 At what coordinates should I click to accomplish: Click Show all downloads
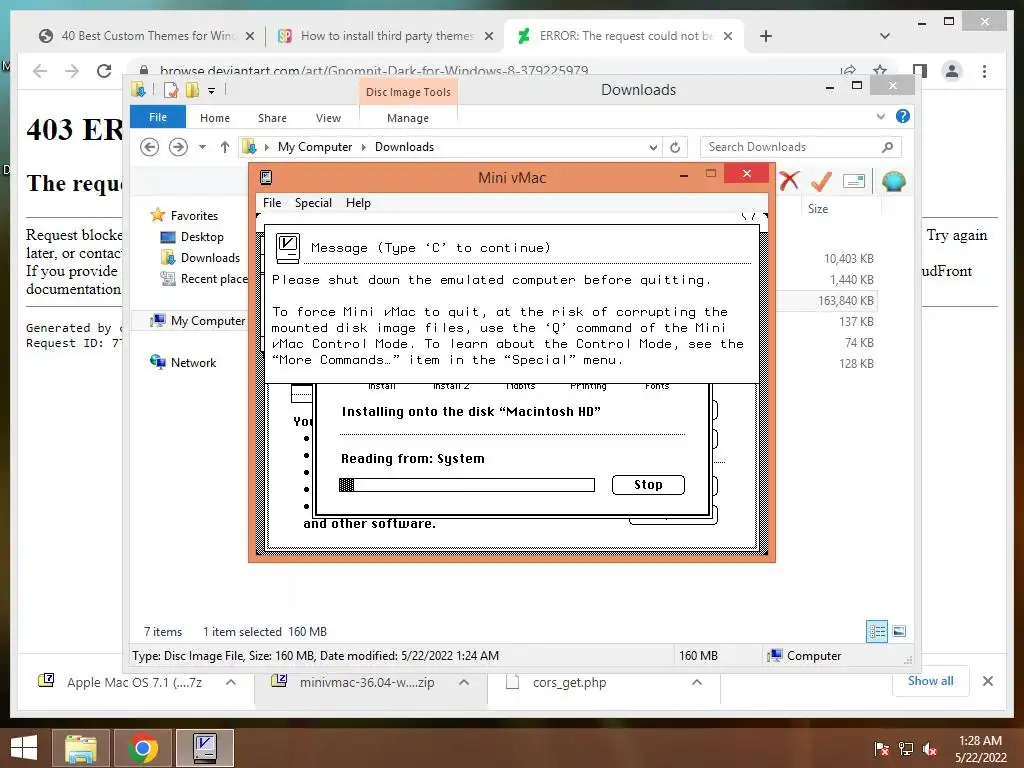pos(930,681)
